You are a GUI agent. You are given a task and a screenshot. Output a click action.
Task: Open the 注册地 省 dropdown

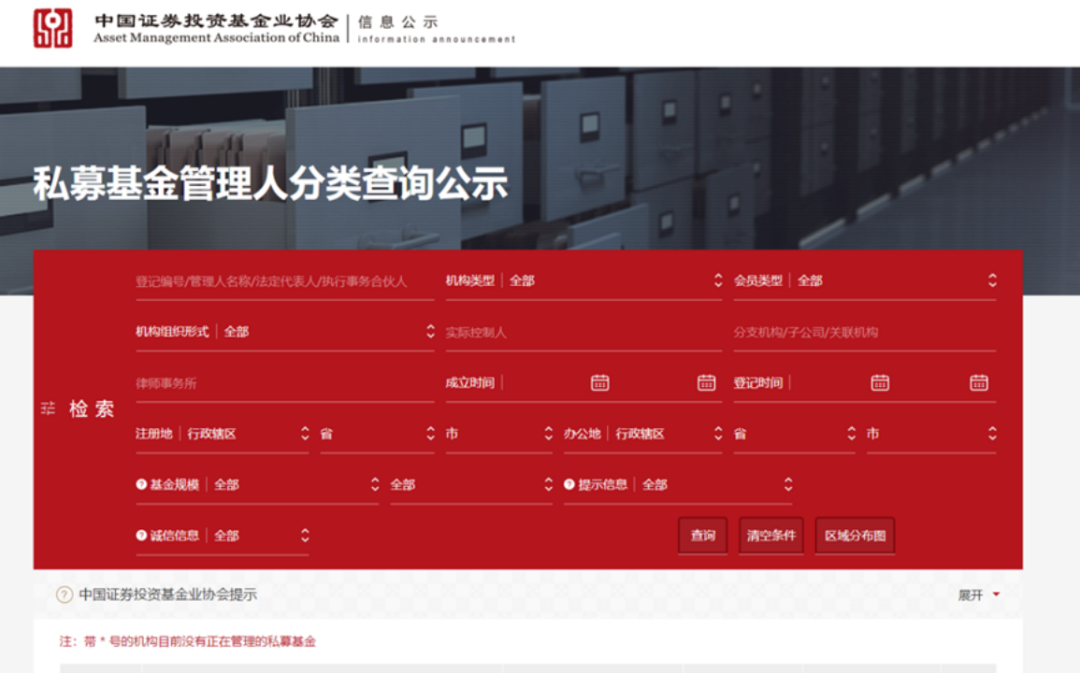[377, 434]
